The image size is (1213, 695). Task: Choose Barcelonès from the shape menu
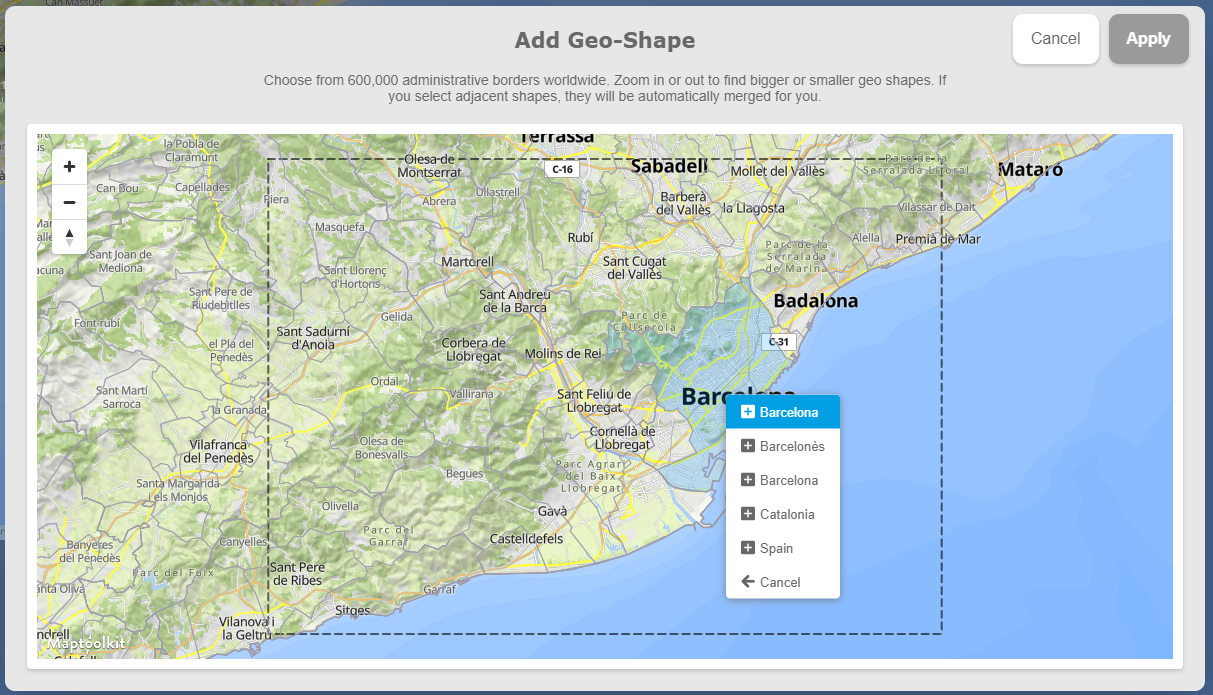783,446
